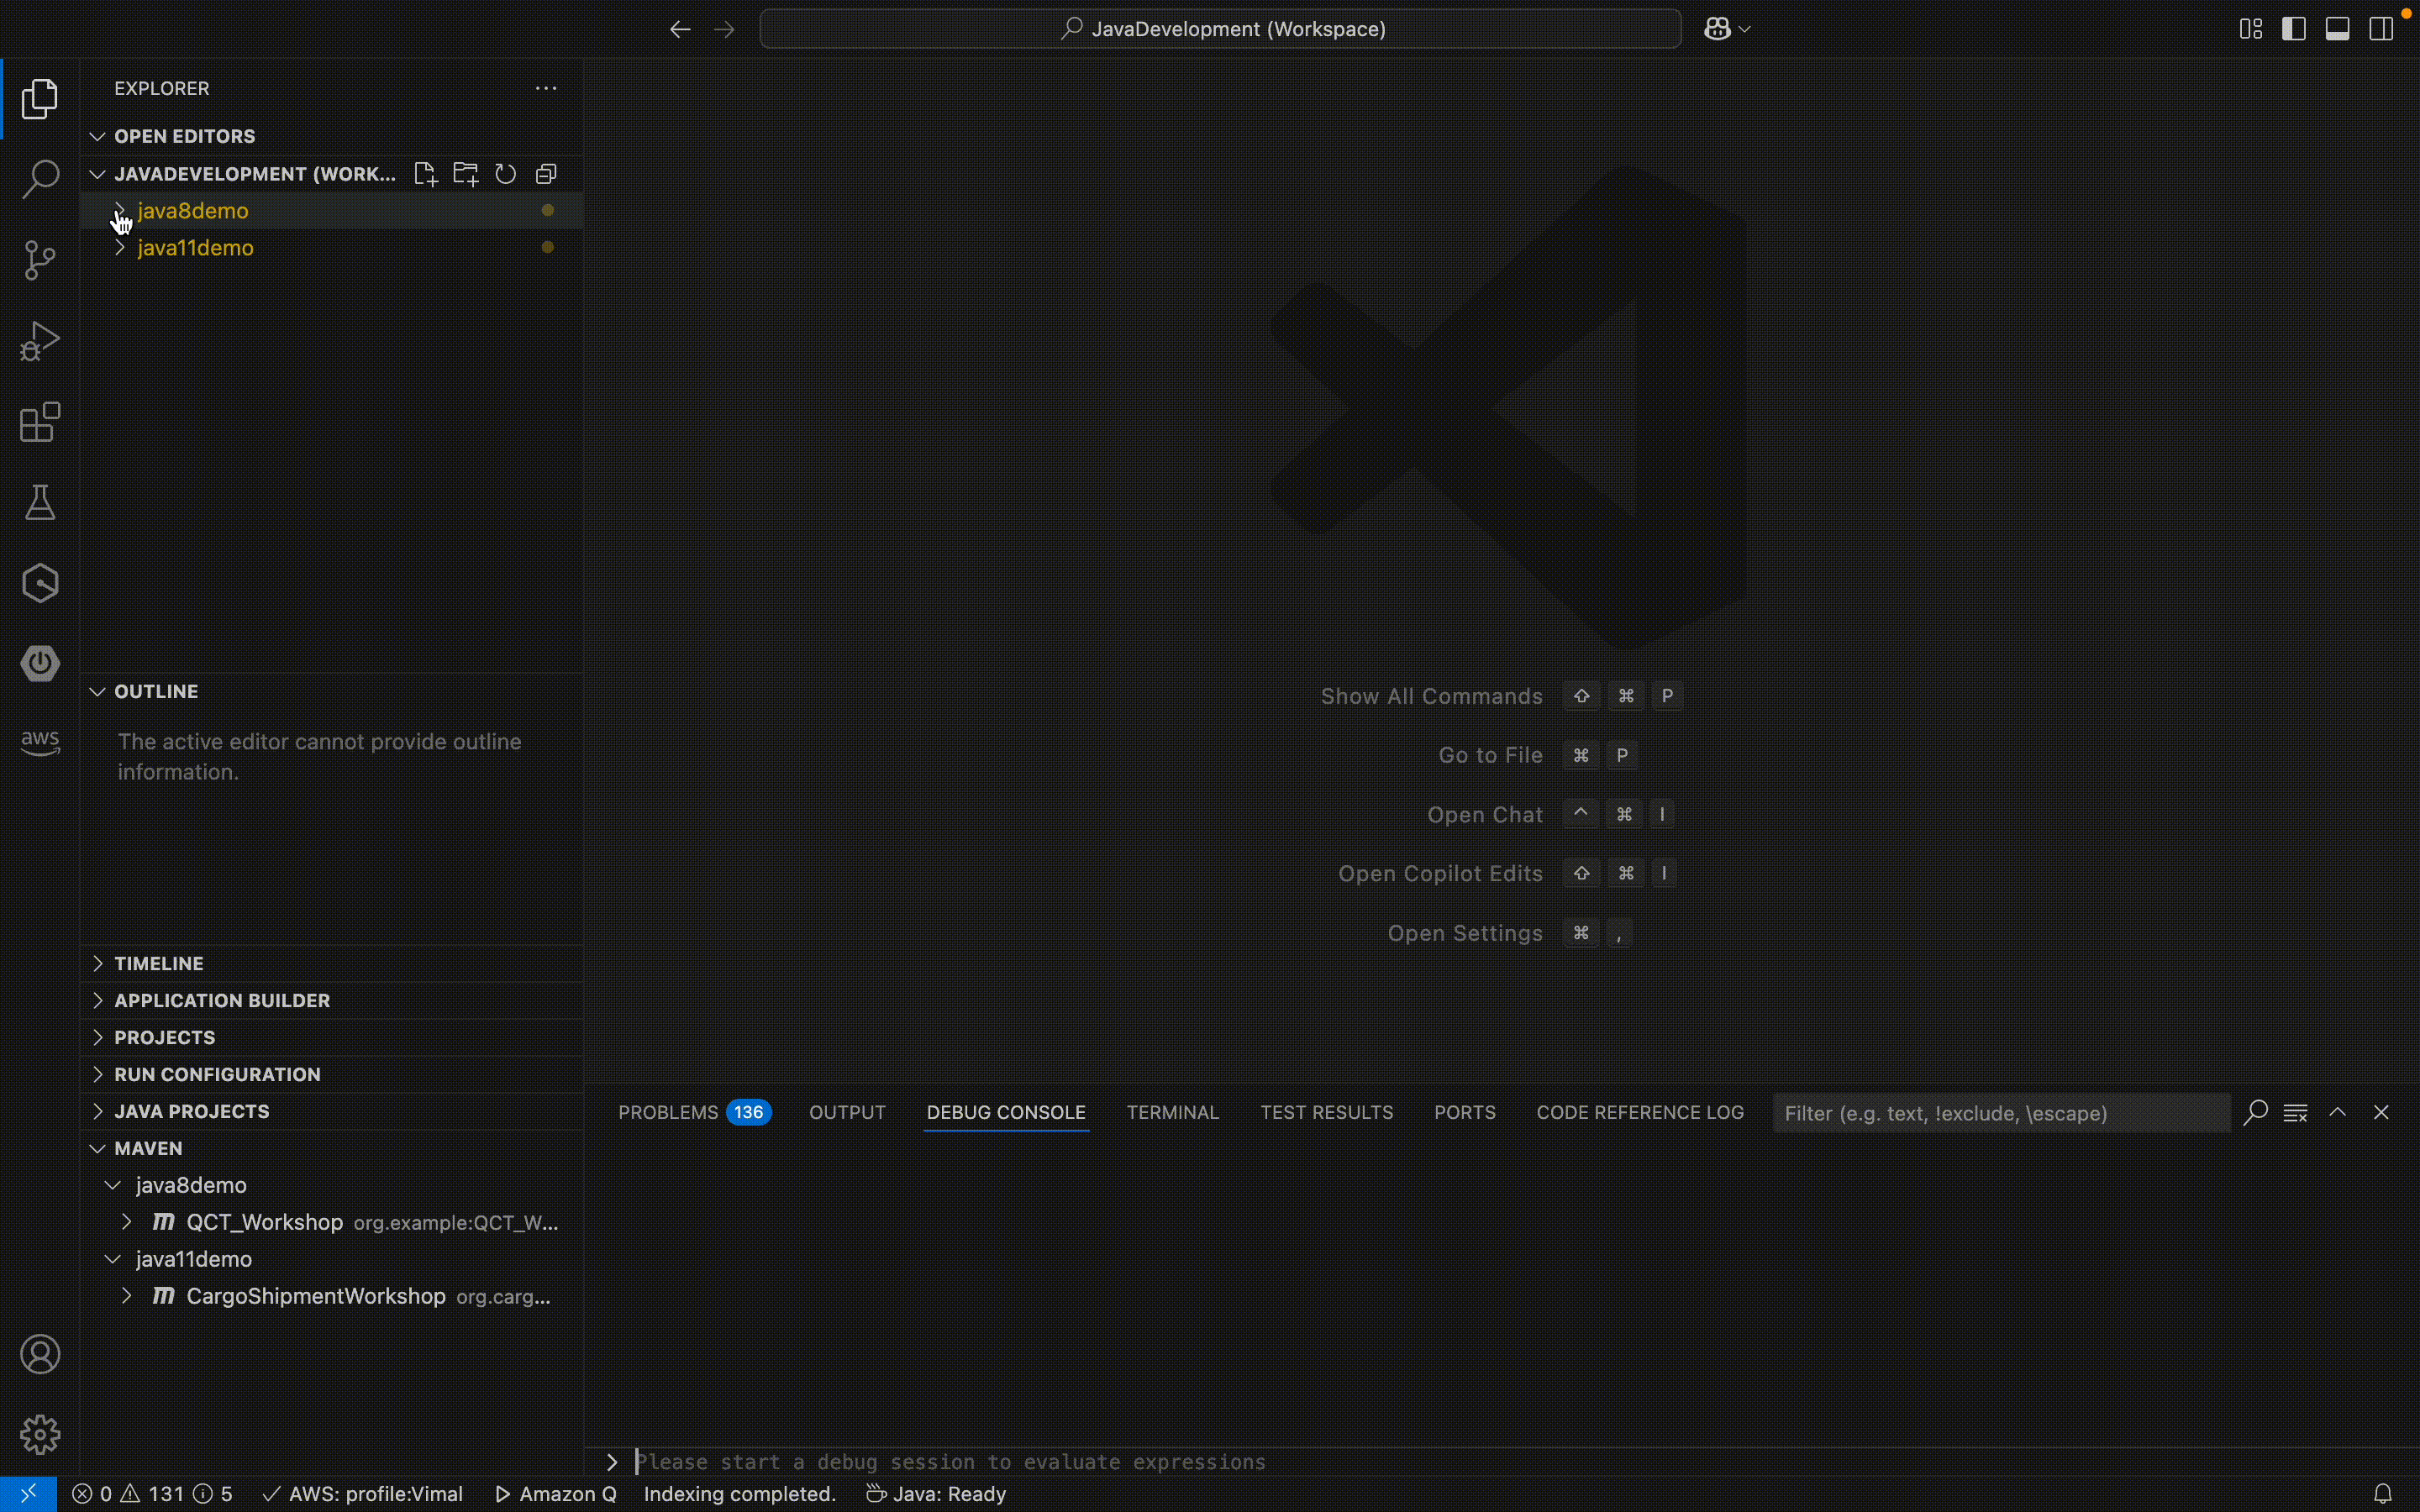
Task: Click Amazon Q in status bar
Action: coord(556,1494)
